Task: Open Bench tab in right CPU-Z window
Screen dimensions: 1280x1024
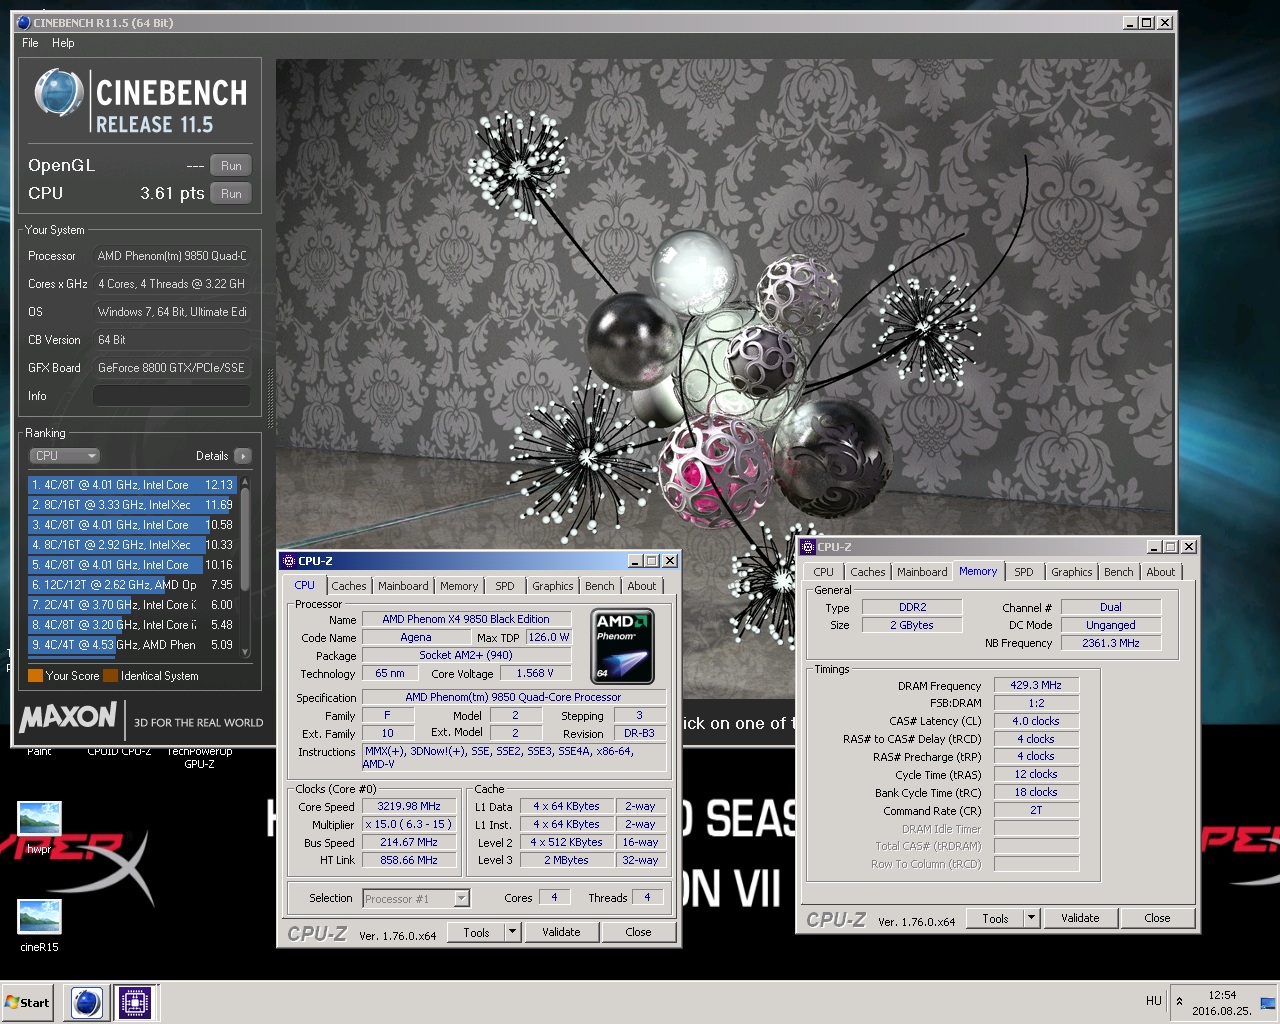Action: 1119,572
